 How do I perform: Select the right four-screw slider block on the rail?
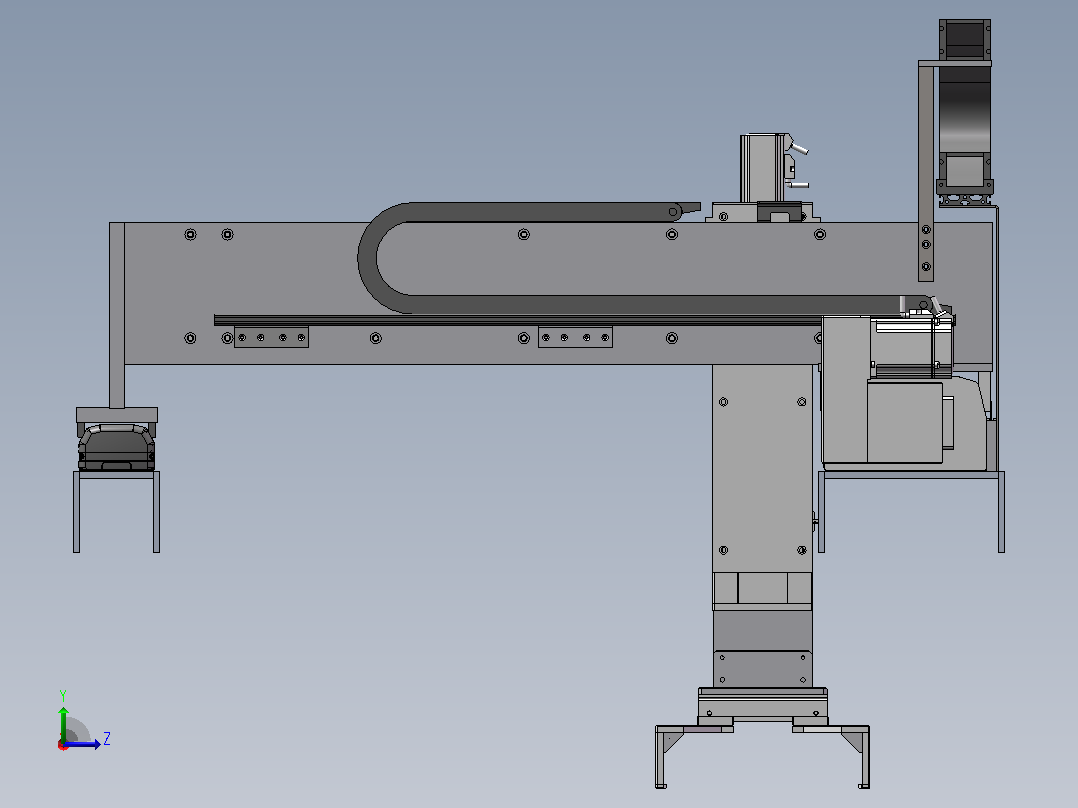click(575, 338)
